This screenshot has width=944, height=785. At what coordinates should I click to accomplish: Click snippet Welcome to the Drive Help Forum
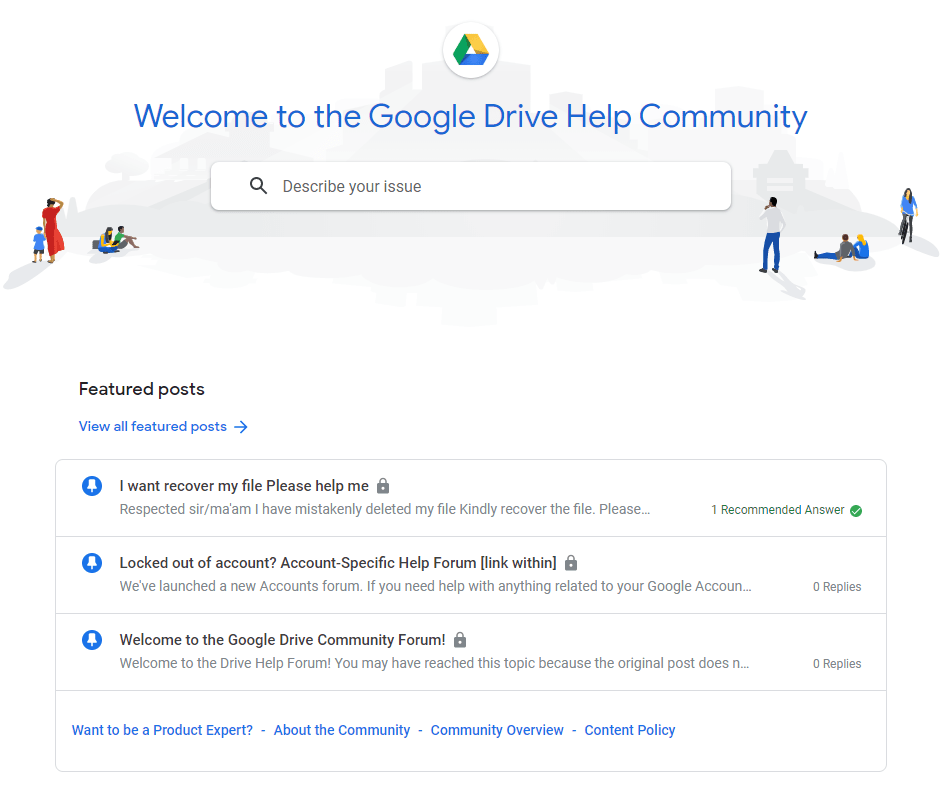pos(434,663)
